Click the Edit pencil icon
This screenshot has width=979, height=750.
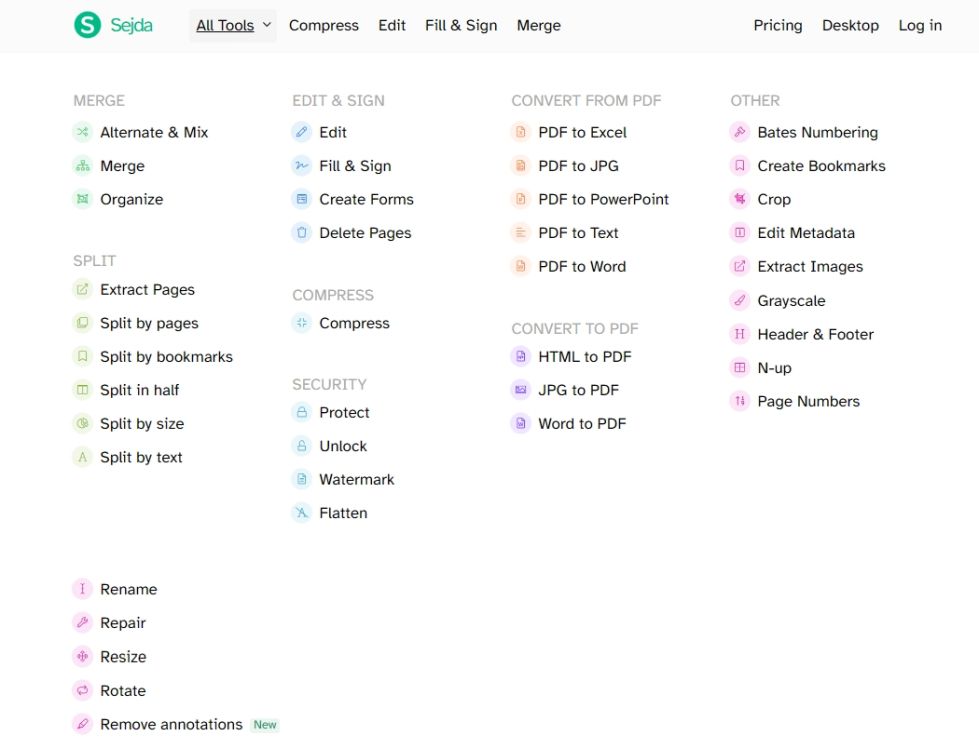(302, 132)
